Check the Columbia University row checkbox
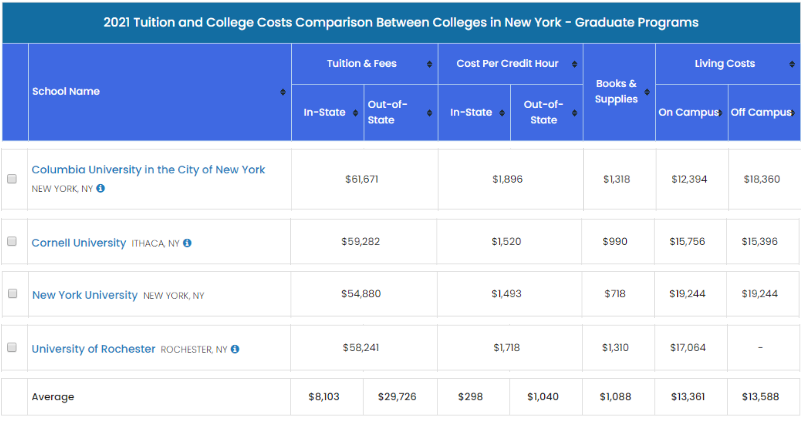Viewport: 806px width, 421px height. coord(12,179)
